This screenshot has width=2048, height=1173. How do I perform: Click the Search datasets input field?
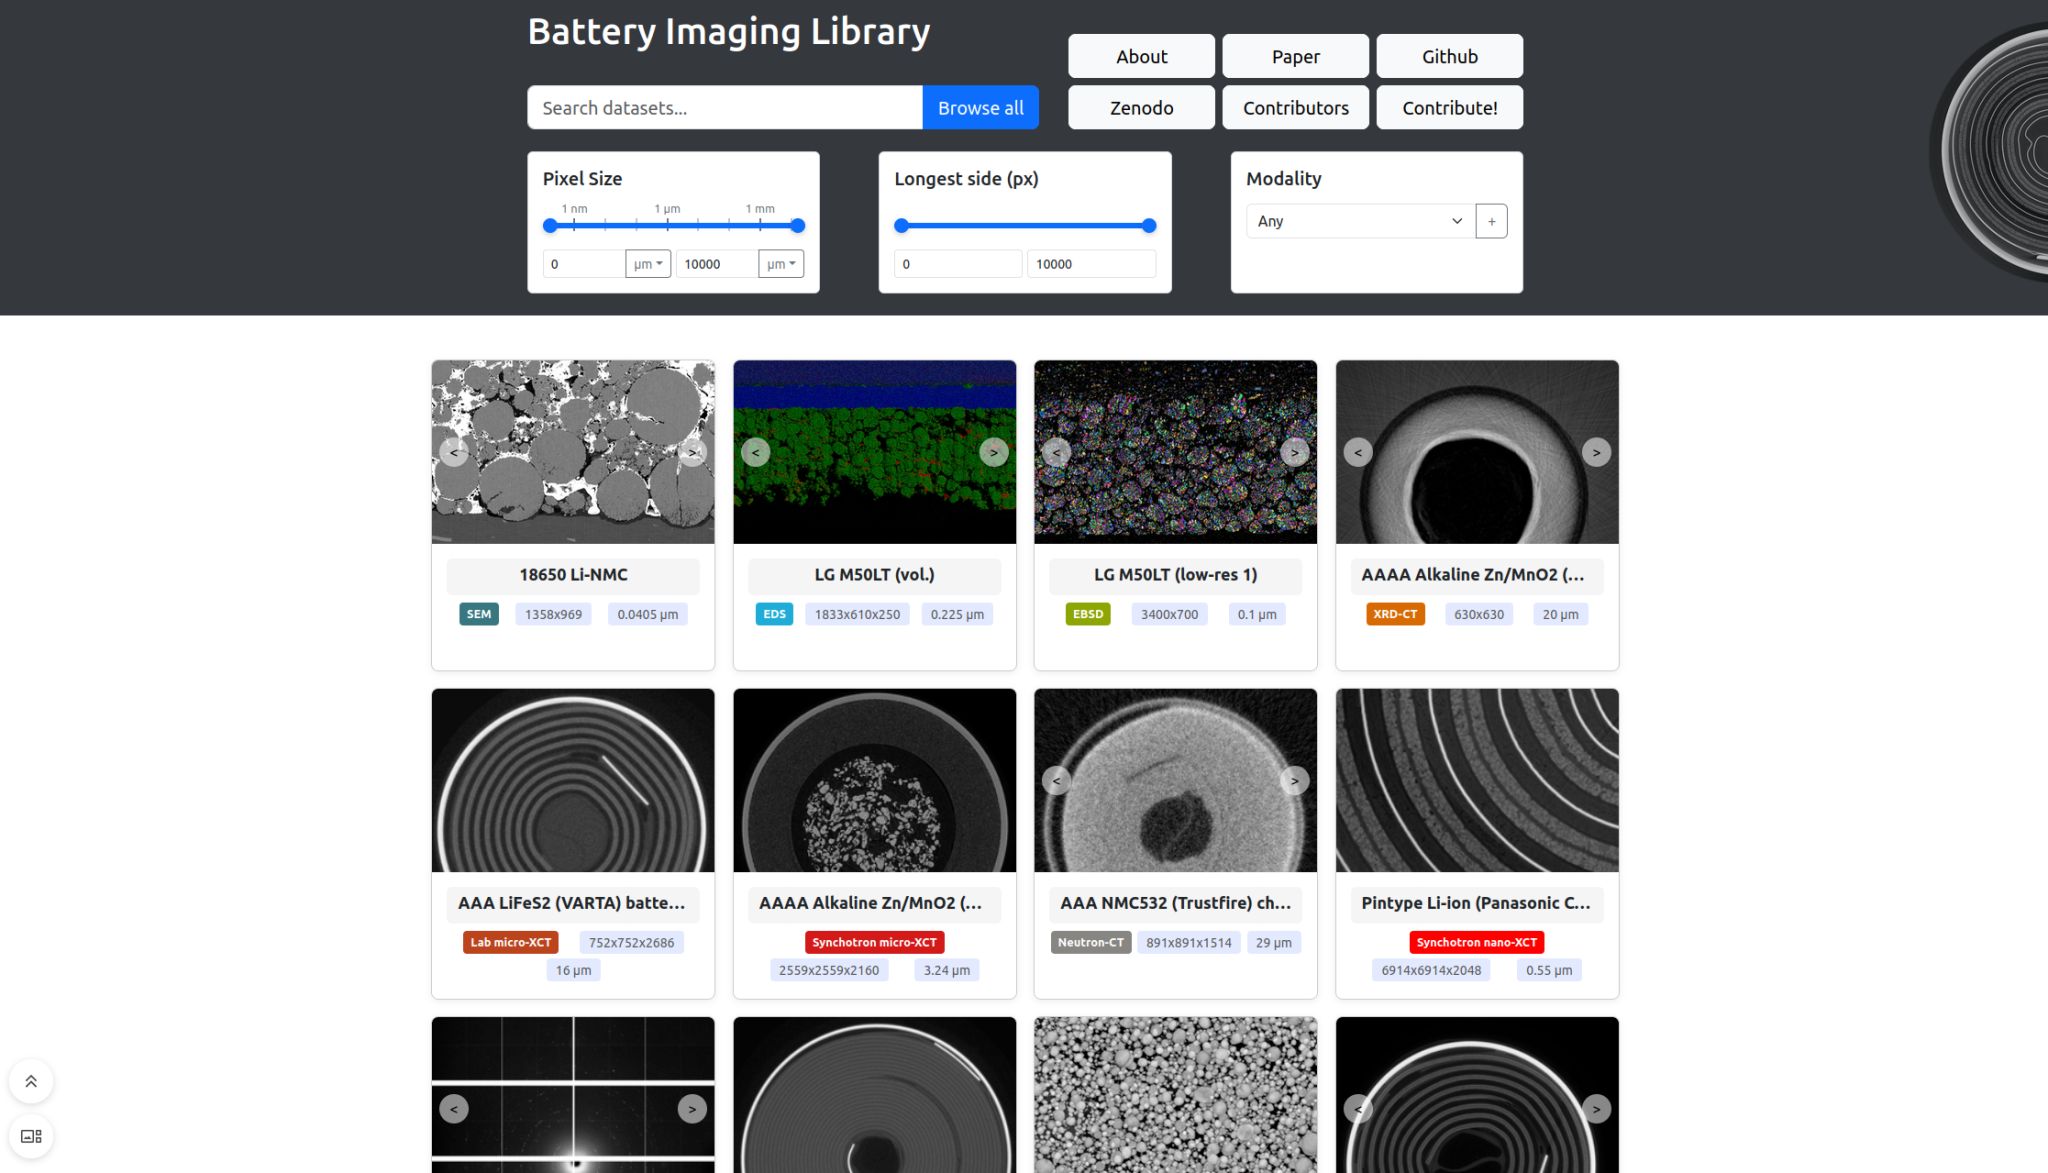[724, 108]
